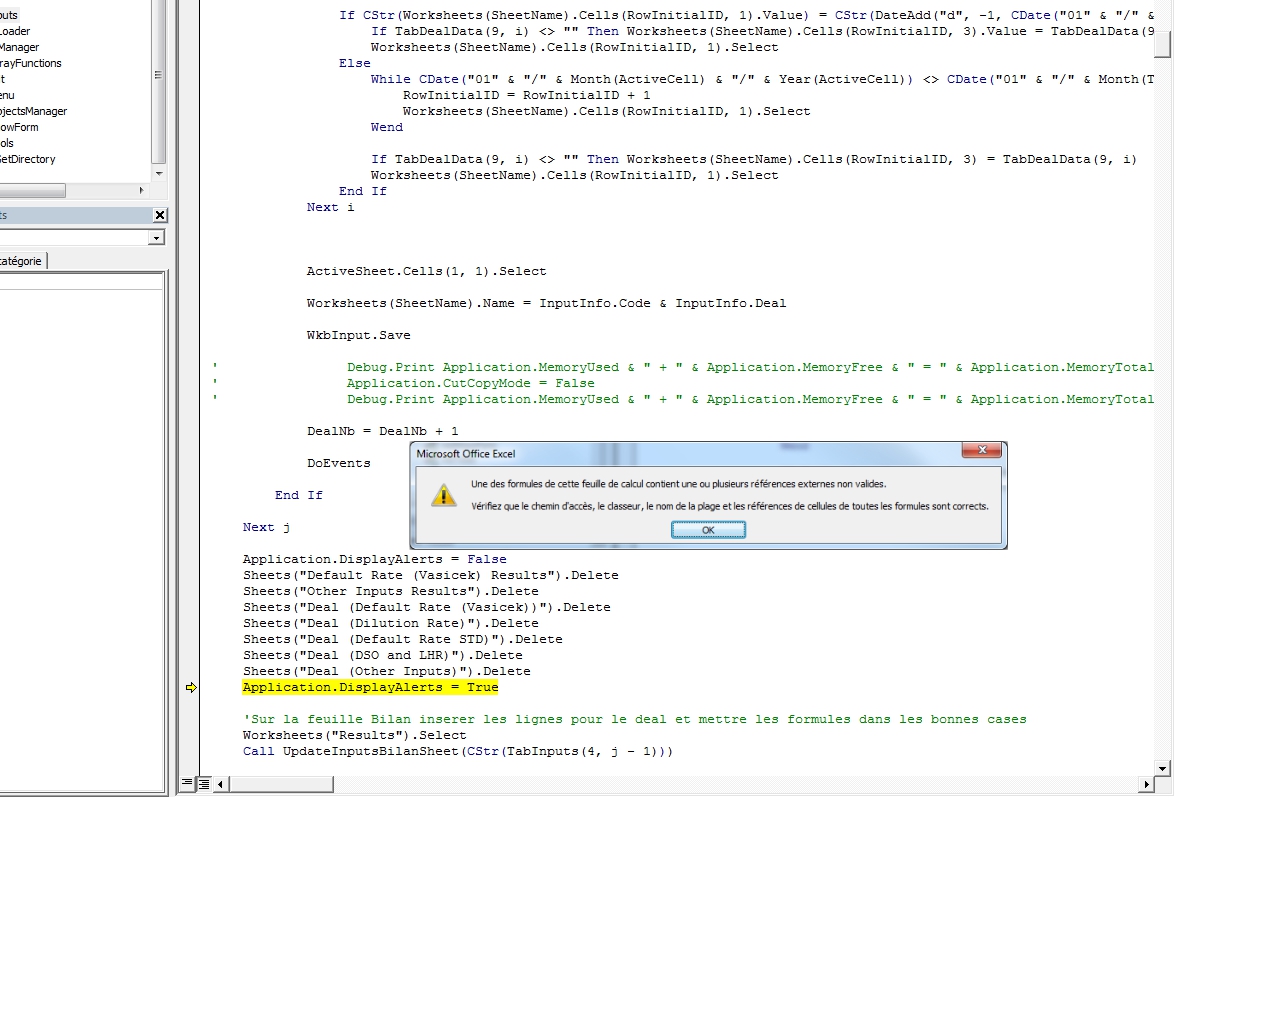Click the highlighted Application.DisplayAlerts = True line
The height and width of the screenshot is (1024, 1280).
370,687
